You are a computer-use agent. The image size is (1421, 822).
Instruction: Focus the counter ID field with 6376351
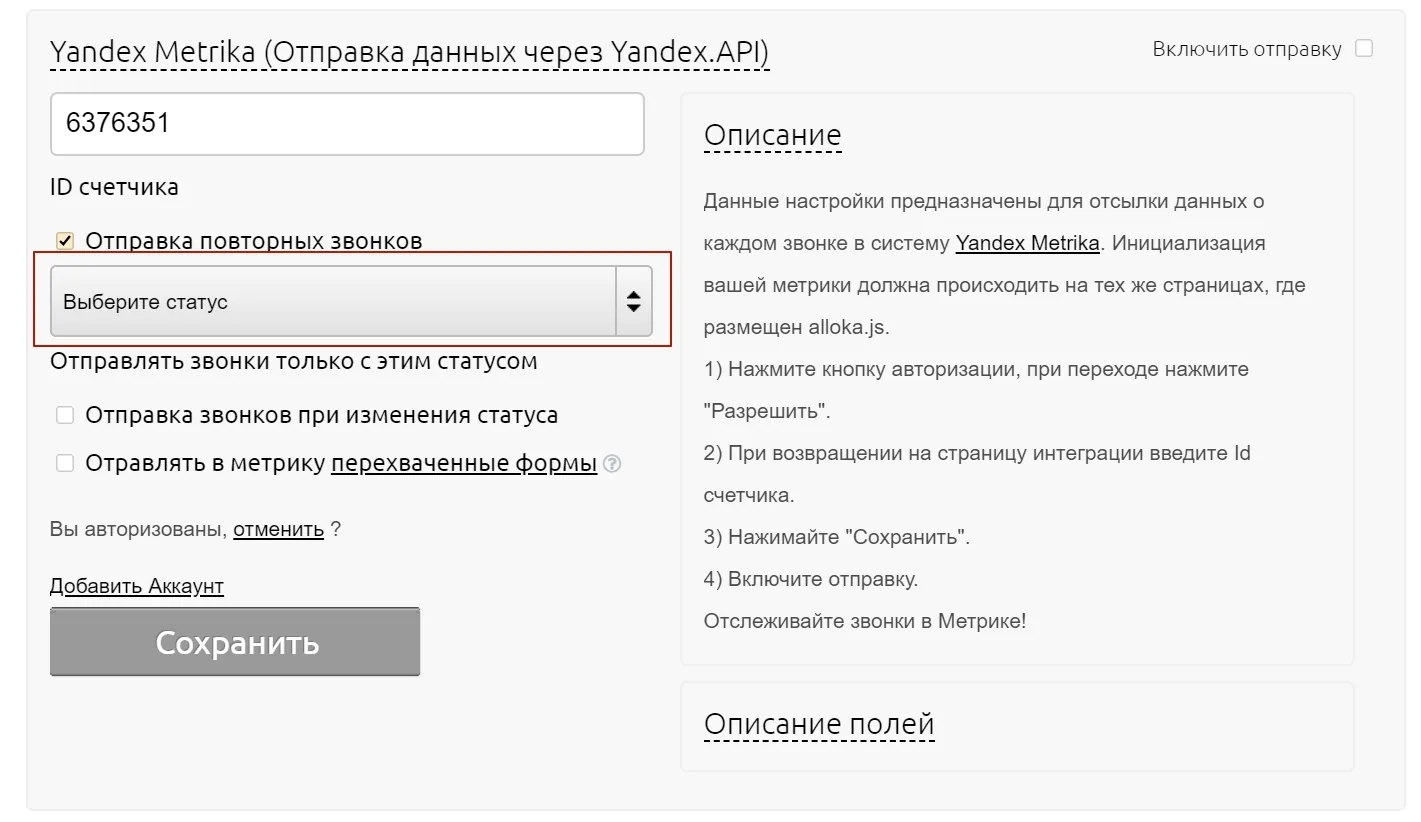[347, 124]
